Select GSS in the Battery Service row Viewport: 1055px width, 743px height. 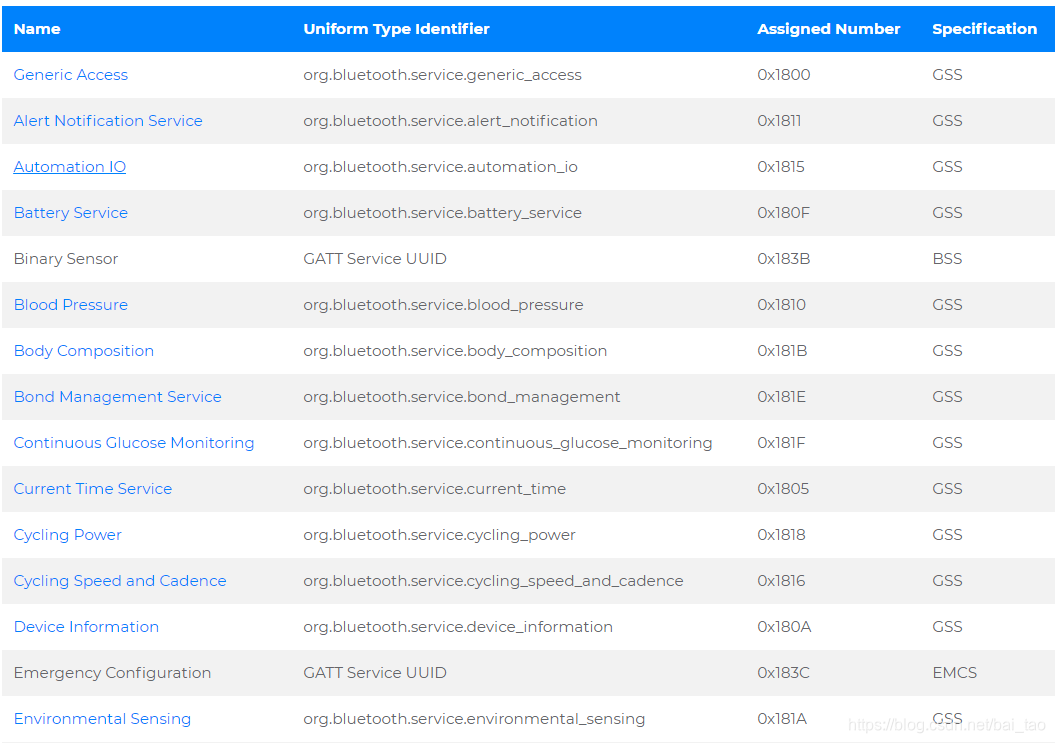[x=947, y=213]
